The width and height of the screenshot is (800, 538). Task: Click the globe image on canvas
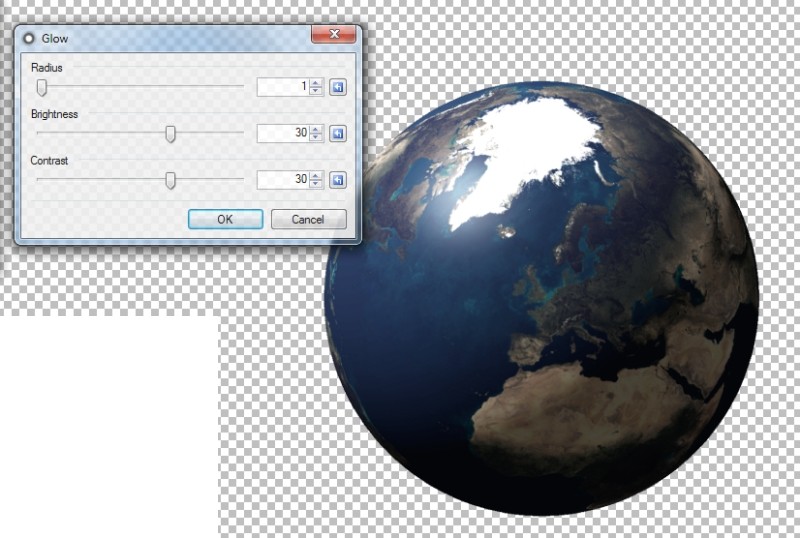[x=542, y=299]
